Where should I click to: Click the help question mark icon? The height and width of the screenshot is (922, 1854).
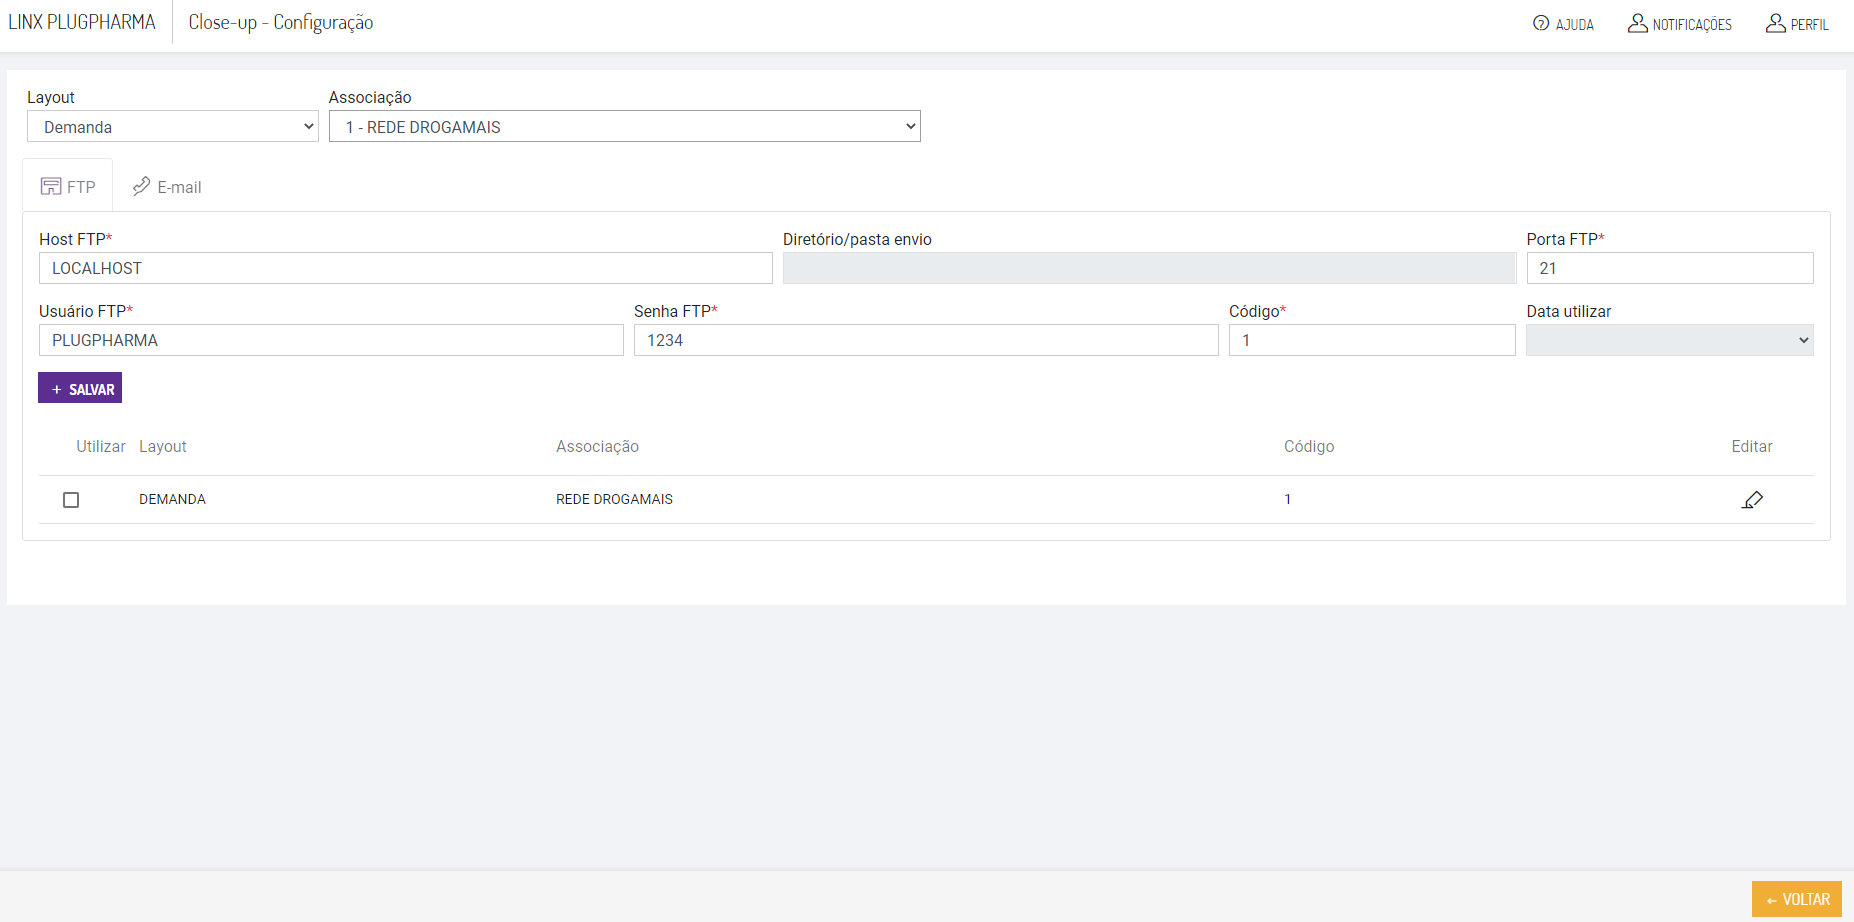point(1541,23)
